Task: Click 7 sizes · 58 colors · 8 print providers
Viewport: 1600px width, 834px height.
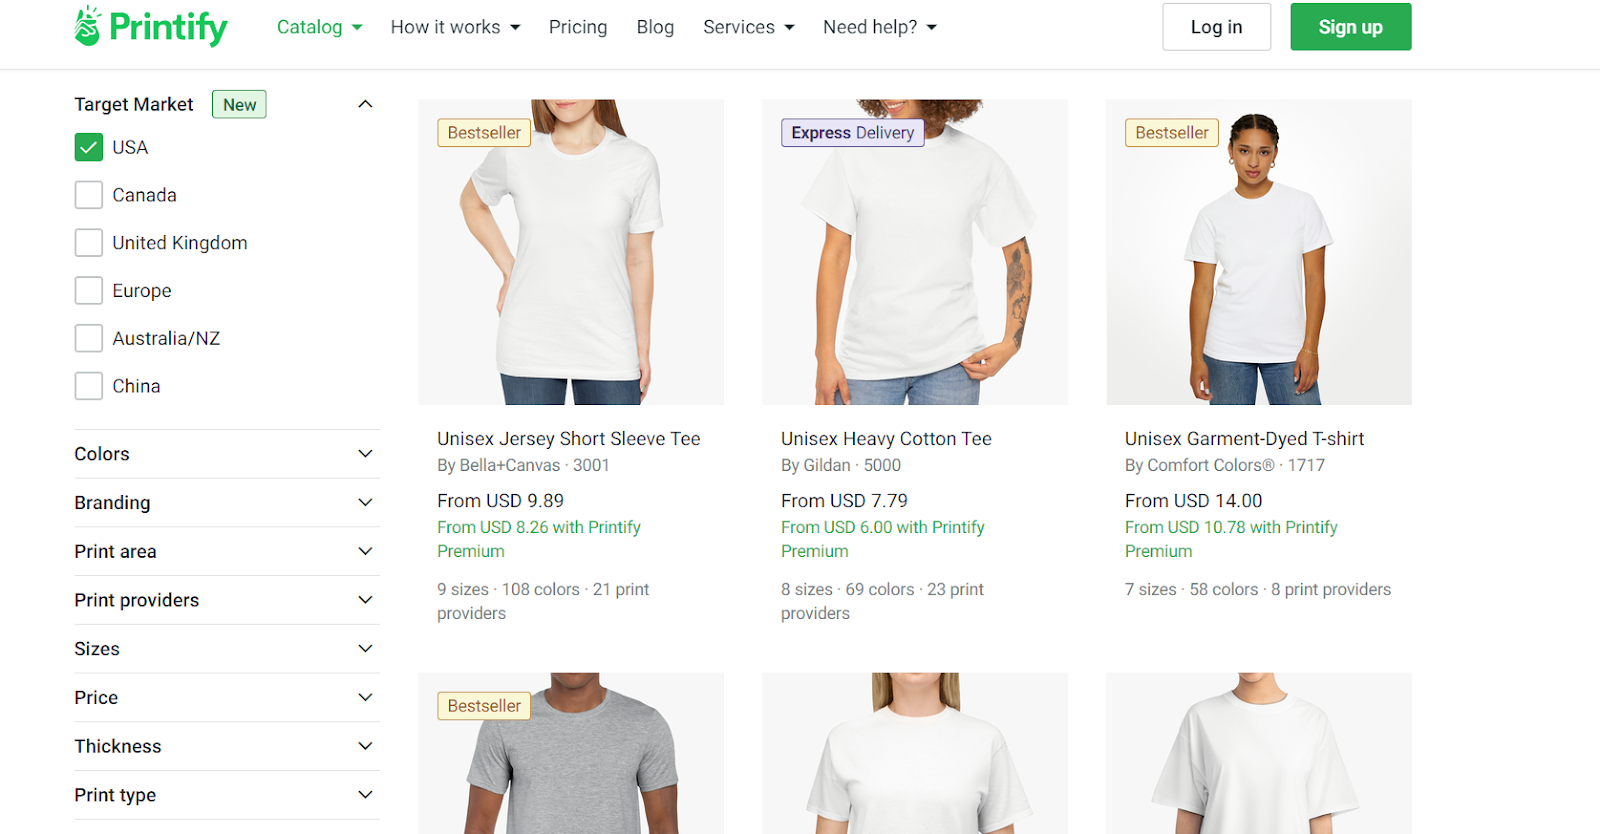Action: (x=1258, y=589)
